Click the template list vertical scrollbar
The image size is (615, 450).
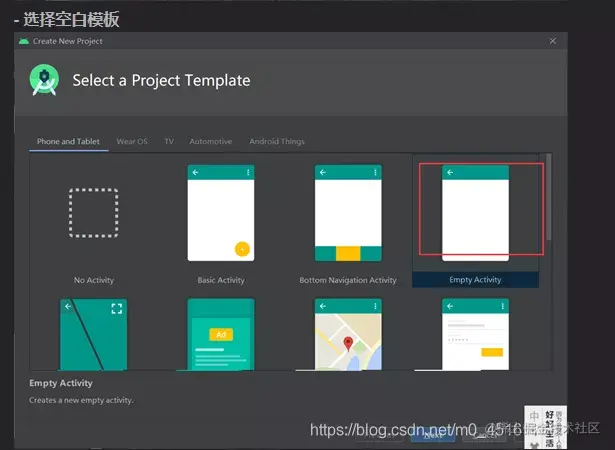coord(548,197)
